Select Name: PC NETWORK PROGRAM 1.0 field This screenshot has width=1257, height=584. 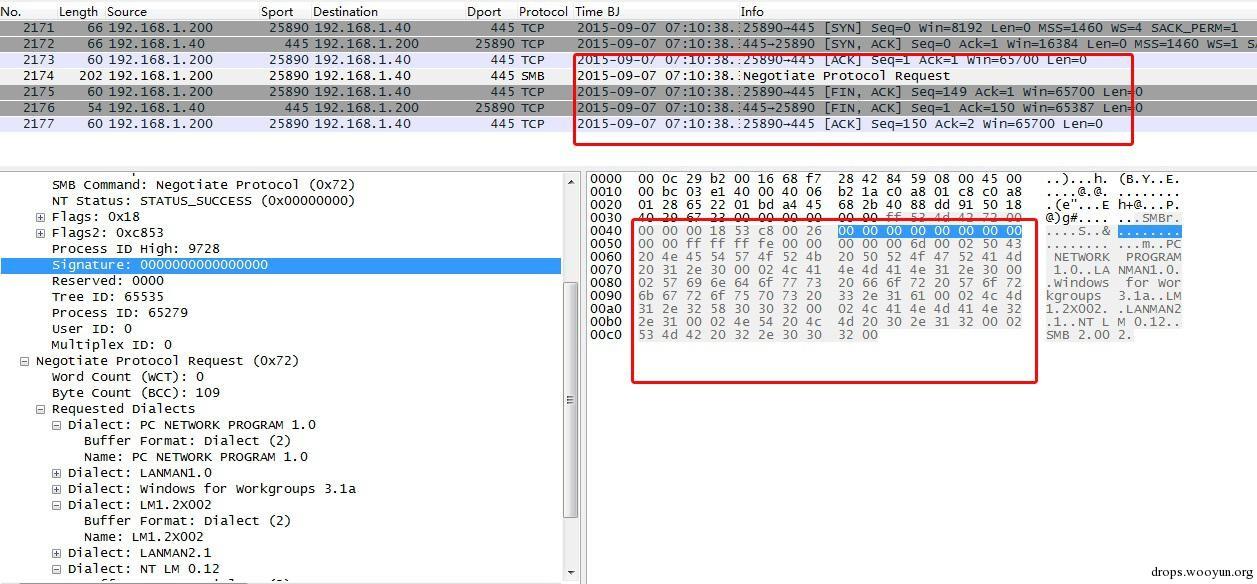tap(195, 457)
